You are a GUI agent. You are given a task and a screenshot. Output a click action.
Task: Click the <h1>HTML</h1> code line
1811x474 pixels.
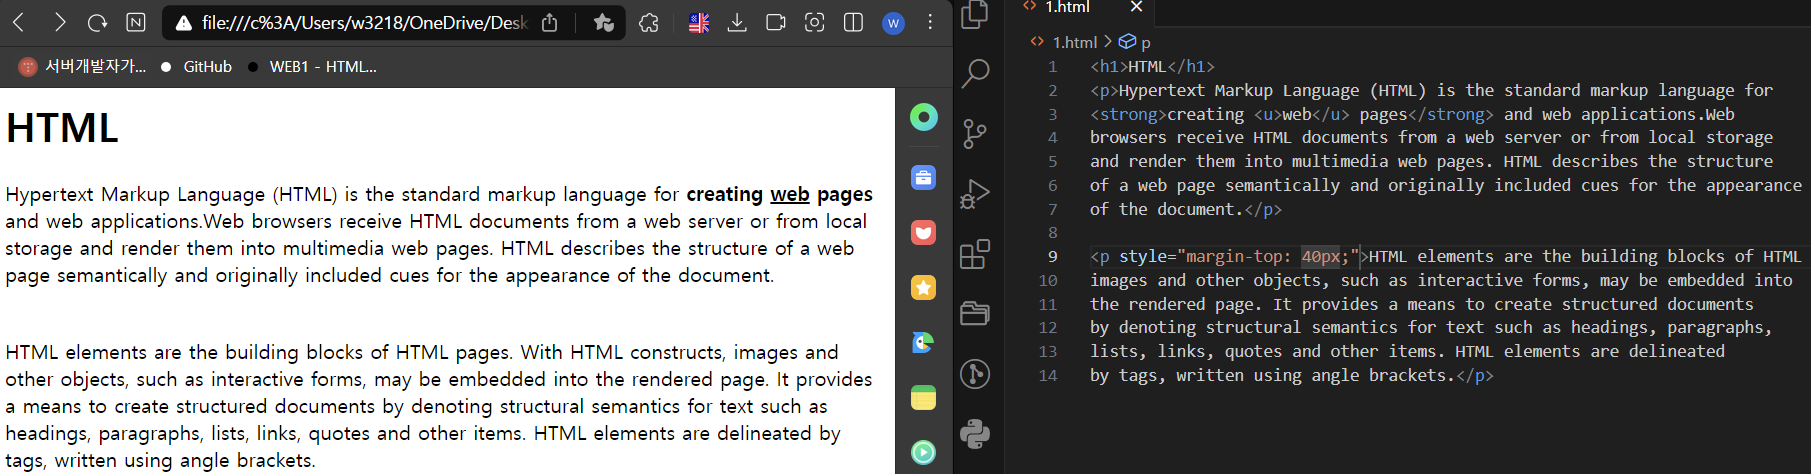(1152, 67)
